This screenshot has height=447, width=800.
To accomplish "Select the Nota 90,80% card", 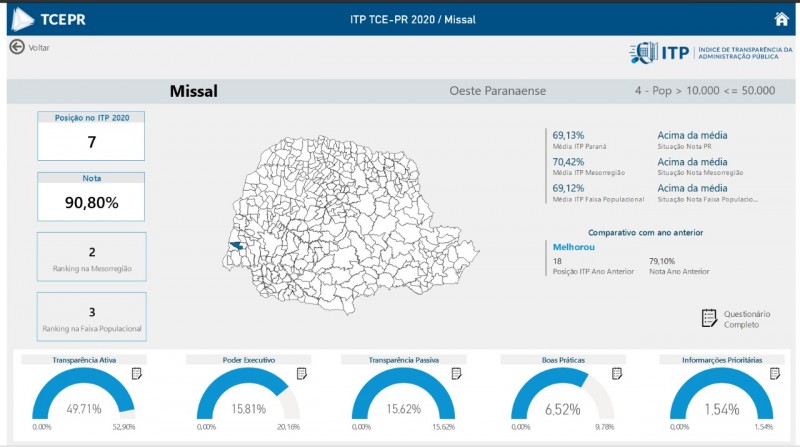I will 92,196.
